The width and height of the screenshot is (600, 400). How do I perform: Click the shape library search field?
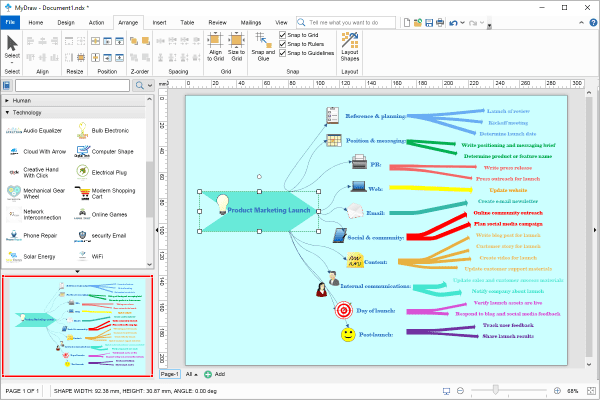click(72, 85)
